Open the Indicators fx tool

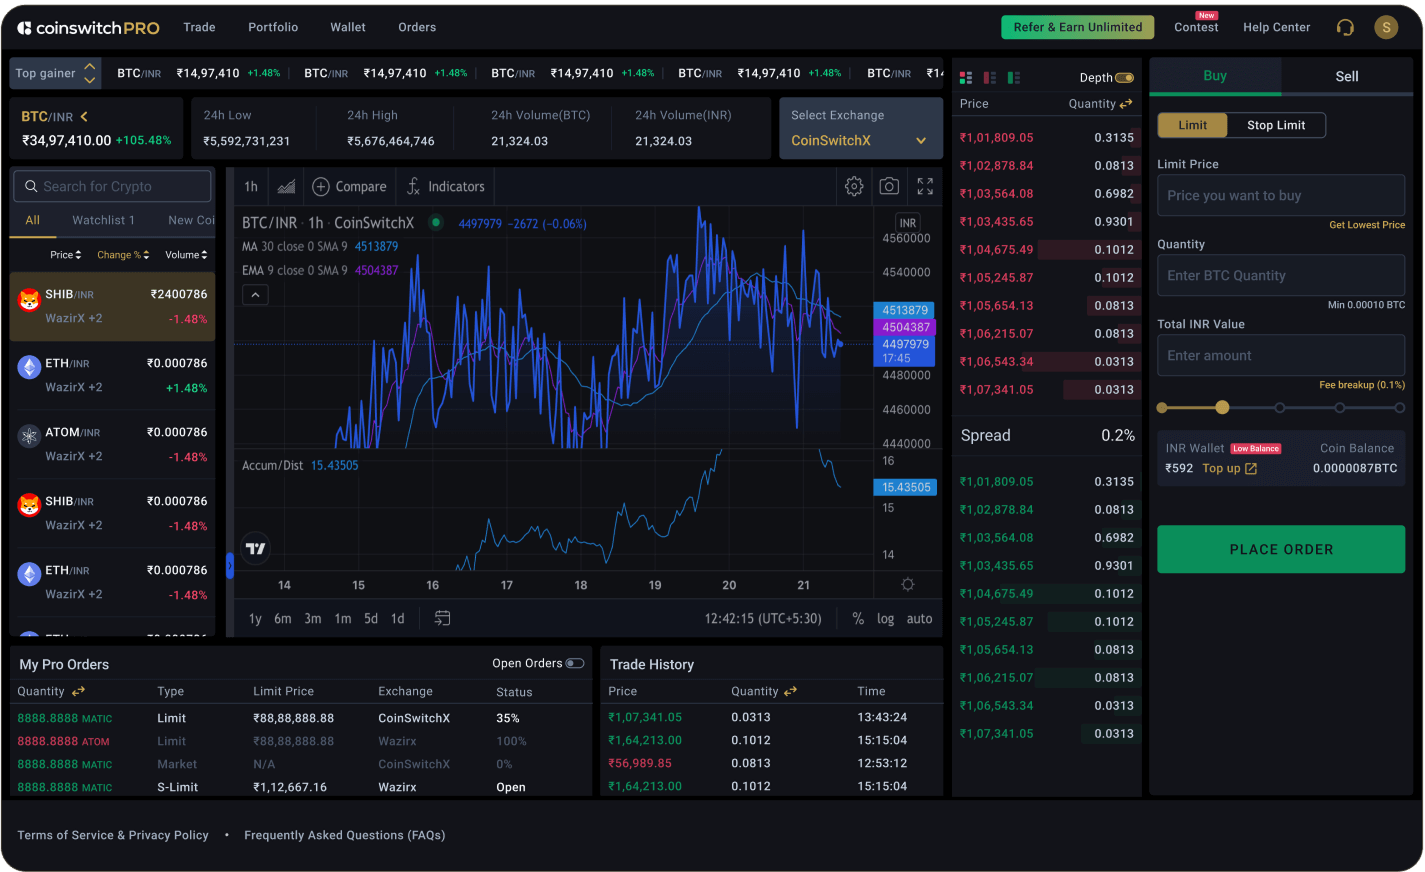pos(413,187)
